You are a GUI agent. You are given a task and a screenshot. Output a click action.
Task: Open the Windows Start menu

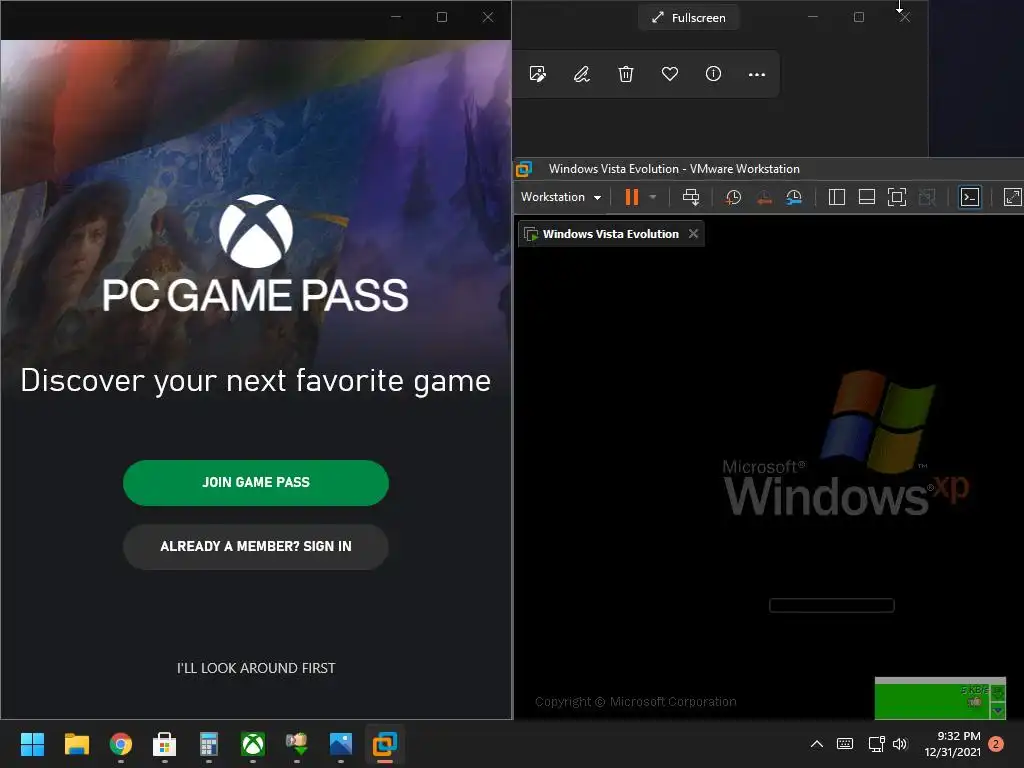32,744
